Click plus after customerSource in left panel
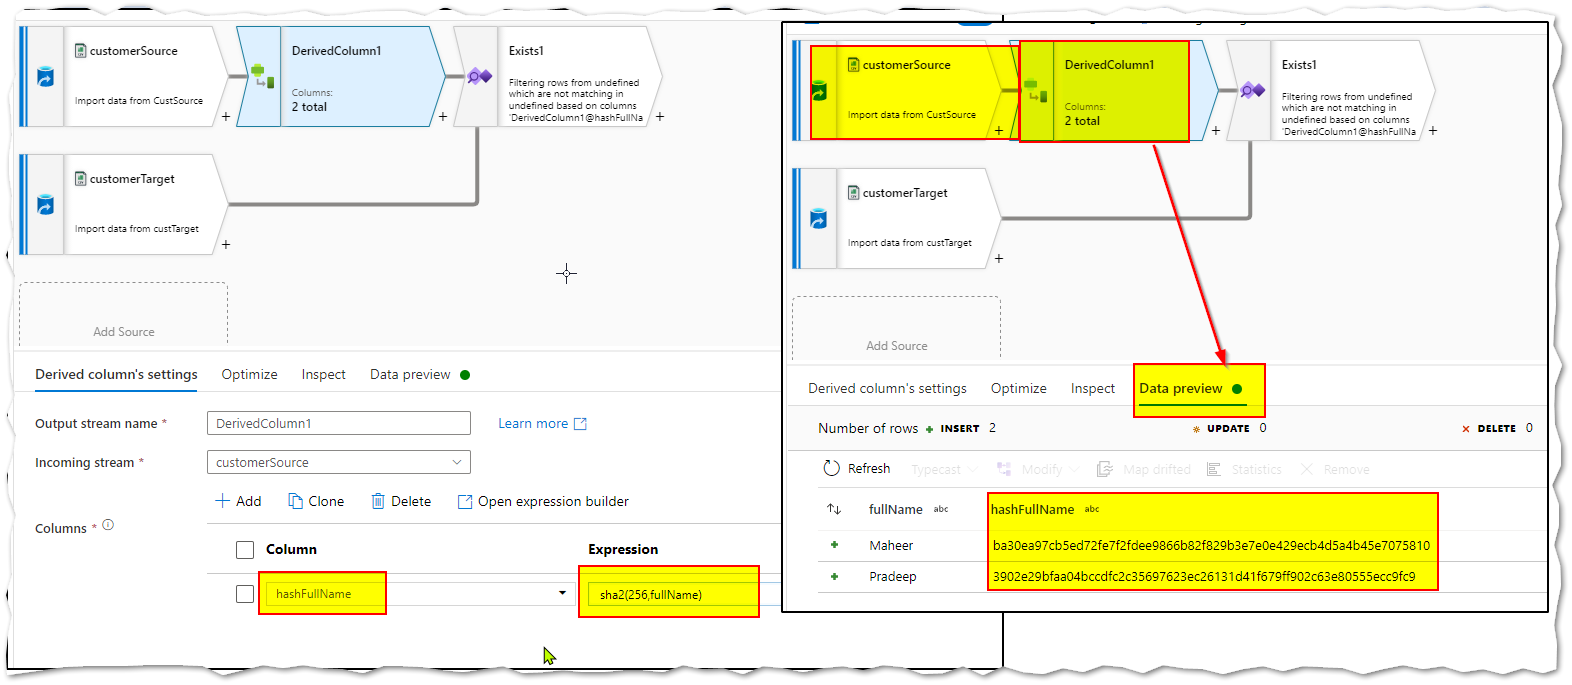The height and width of the screenshot is (685, 1572). pos(226,117)
